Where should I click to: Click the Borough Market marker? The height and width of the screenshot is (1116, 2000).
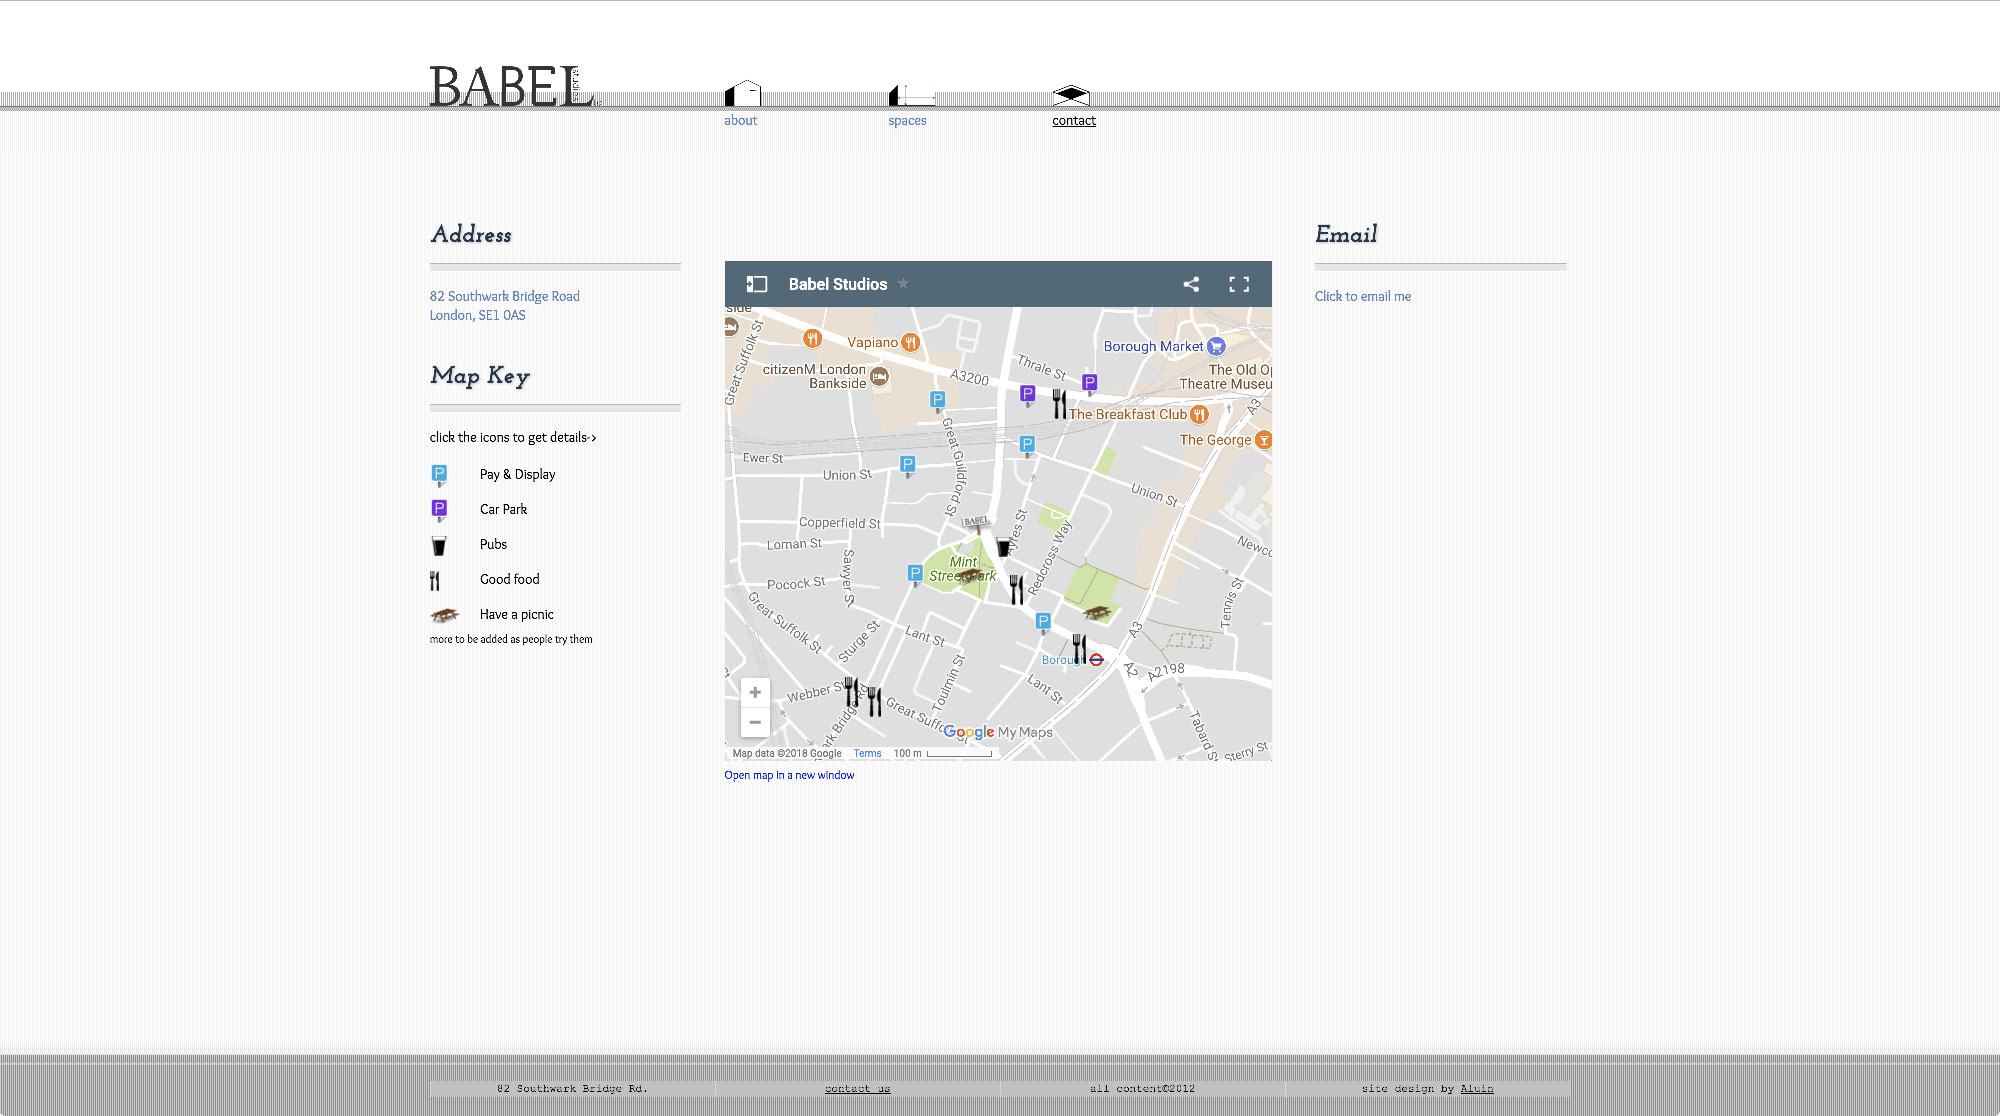click(1216, 346)
